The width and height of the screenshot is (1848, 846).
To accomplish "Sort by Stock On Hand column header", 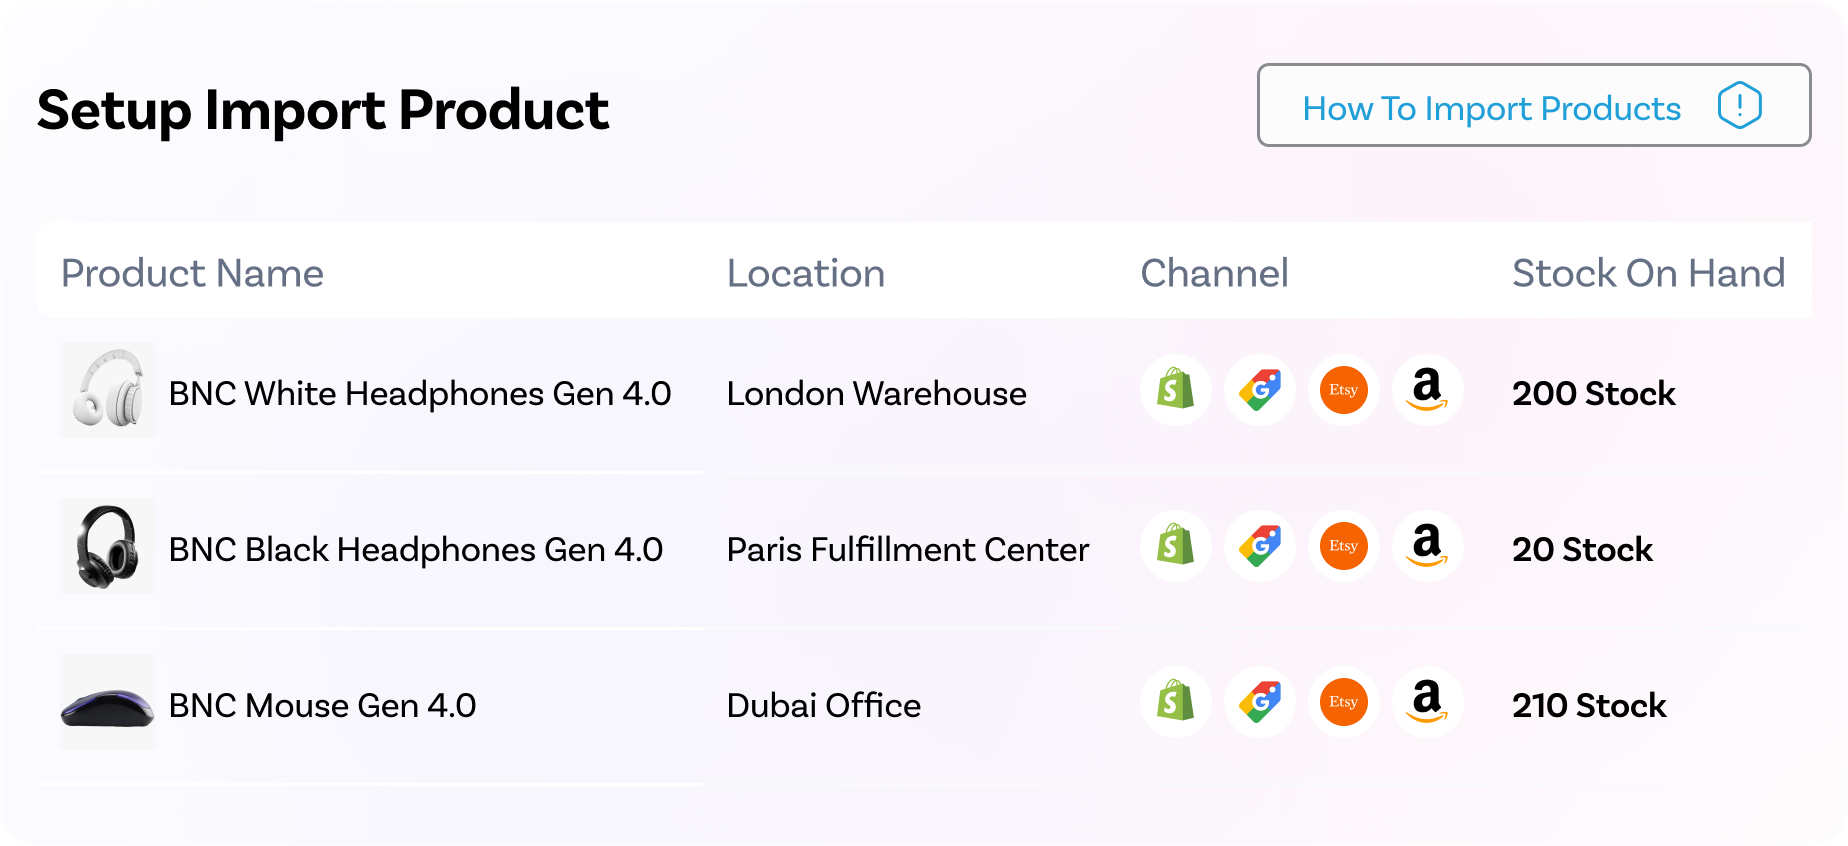I will tap(1648, 273).
